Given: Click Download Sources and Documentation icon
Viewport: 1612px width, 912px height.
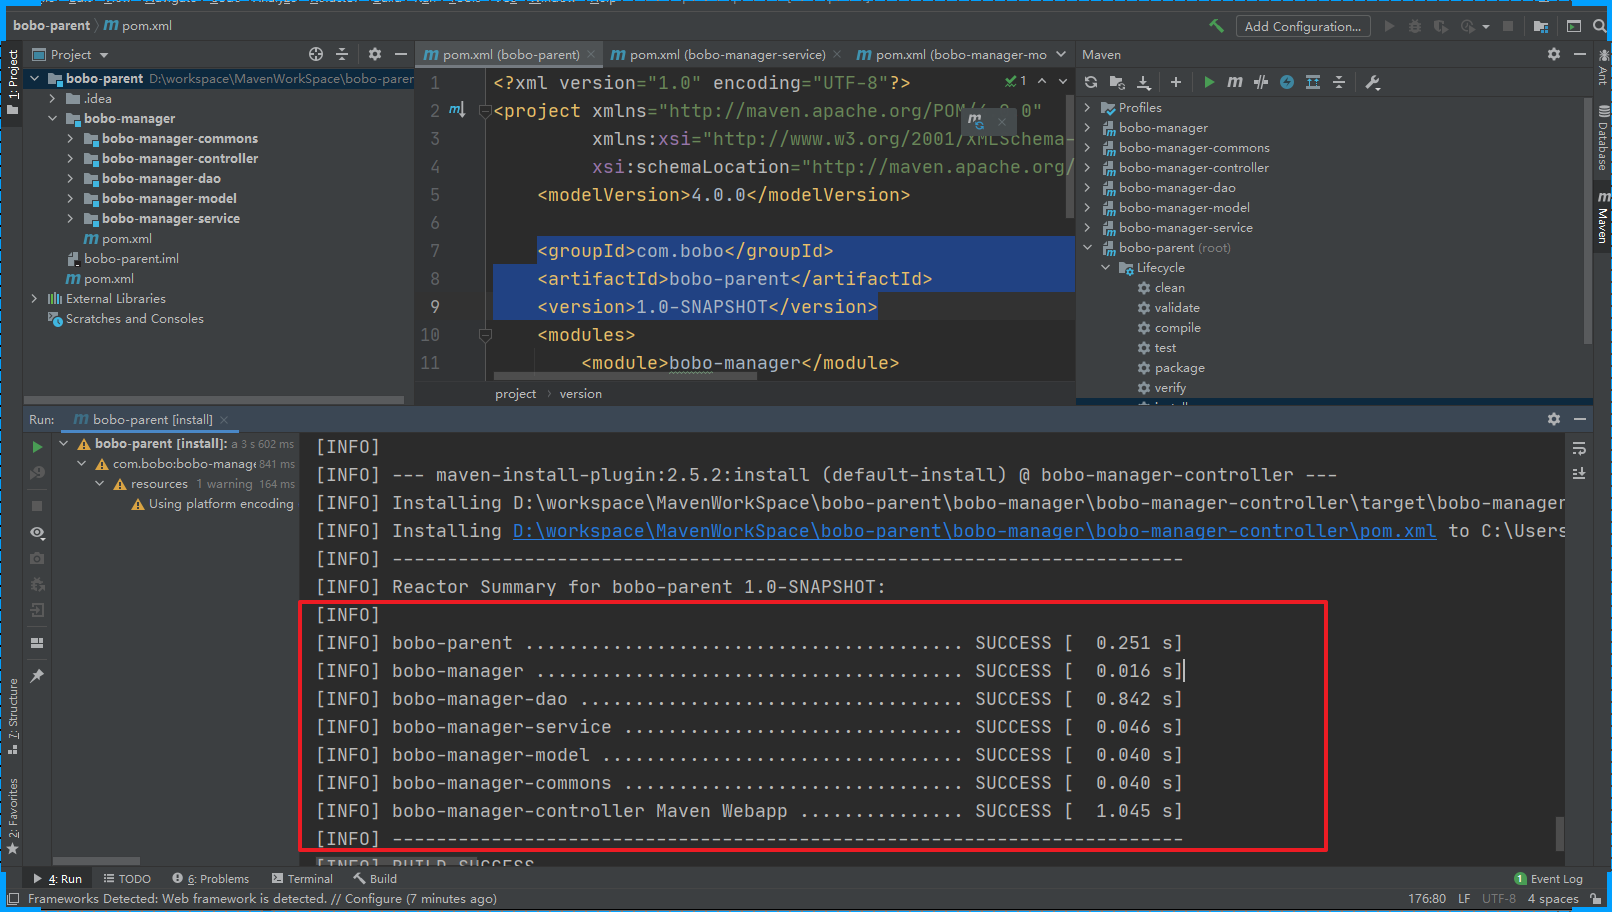Looking at the screenshot, I should (x=1144, y=82).
